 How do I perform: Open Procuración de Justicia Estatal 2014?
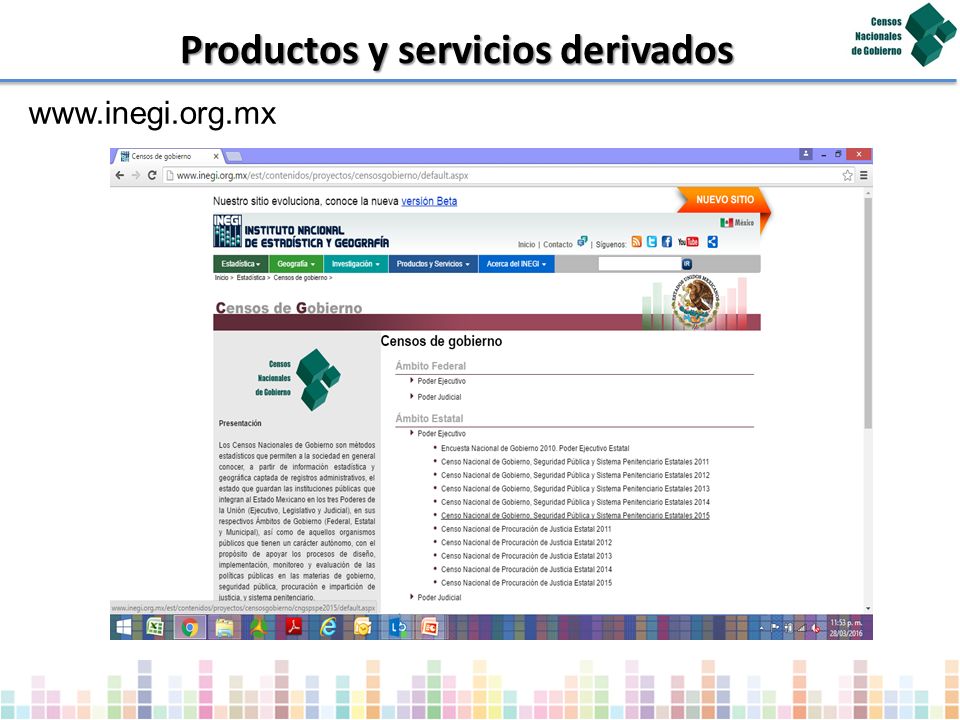526,570
